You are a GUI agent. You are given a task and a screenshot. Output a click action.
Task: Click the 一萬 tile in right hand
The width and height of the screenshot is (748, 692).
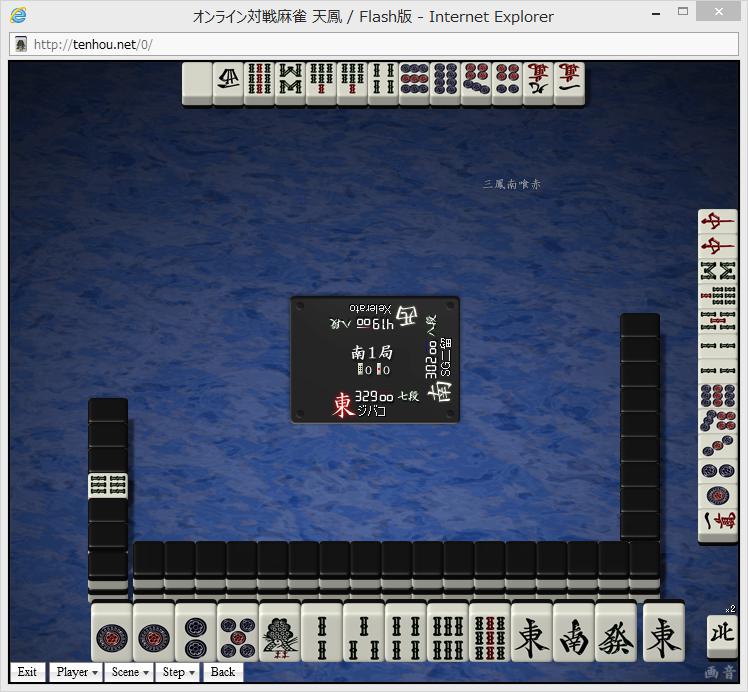coord(717,522)
